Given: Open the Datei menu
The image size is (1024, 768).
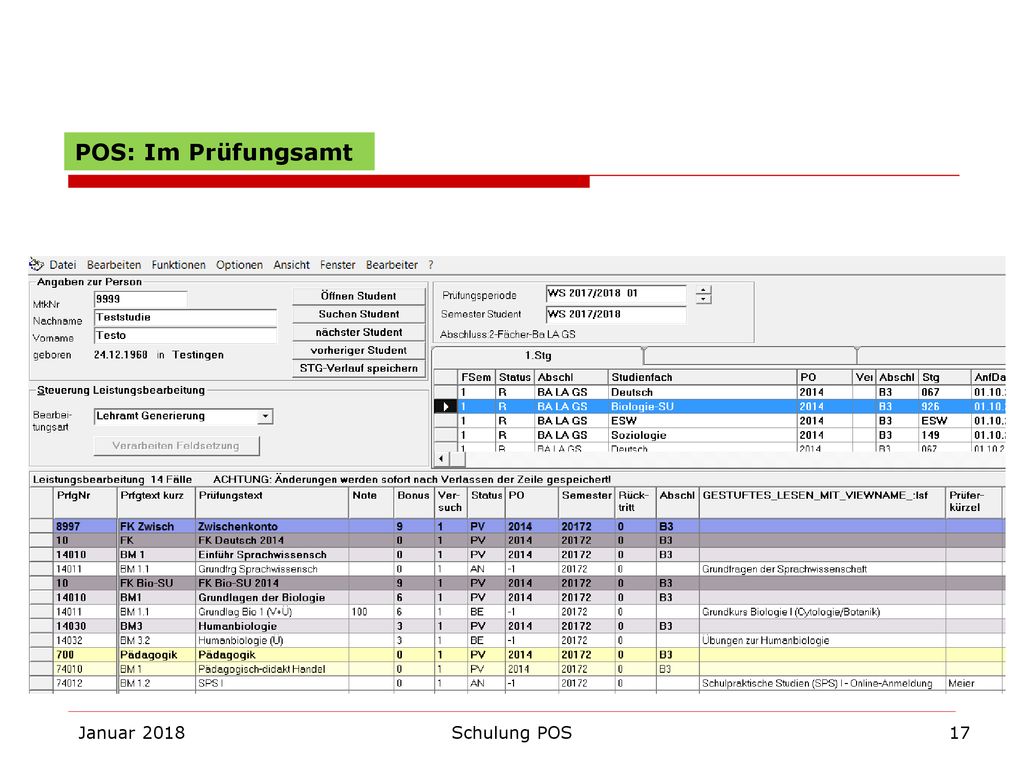Looking at the screenshot, I should [63, 264].
